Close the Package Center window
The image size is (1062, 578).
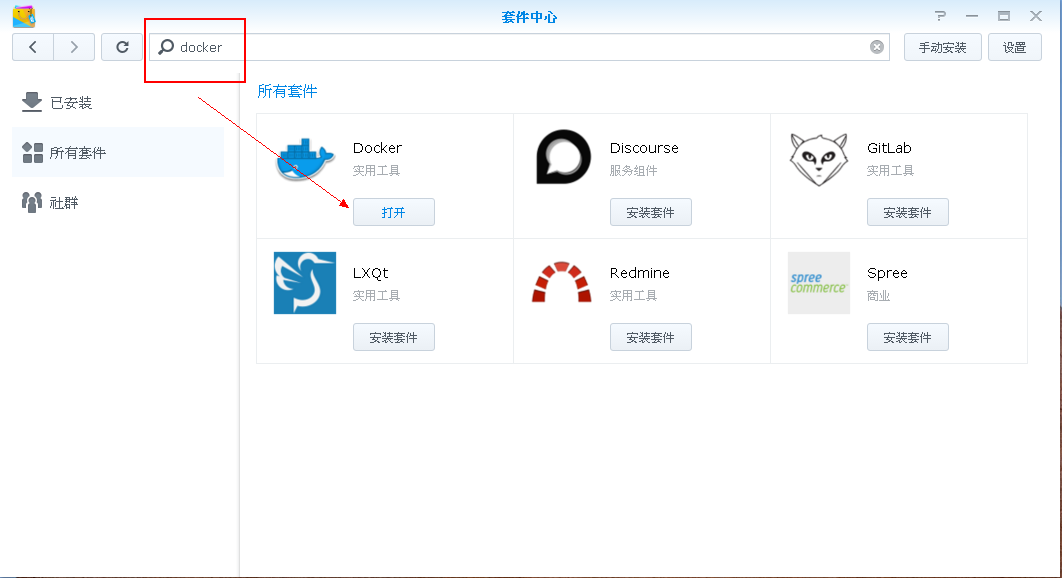pos(1036,16)
